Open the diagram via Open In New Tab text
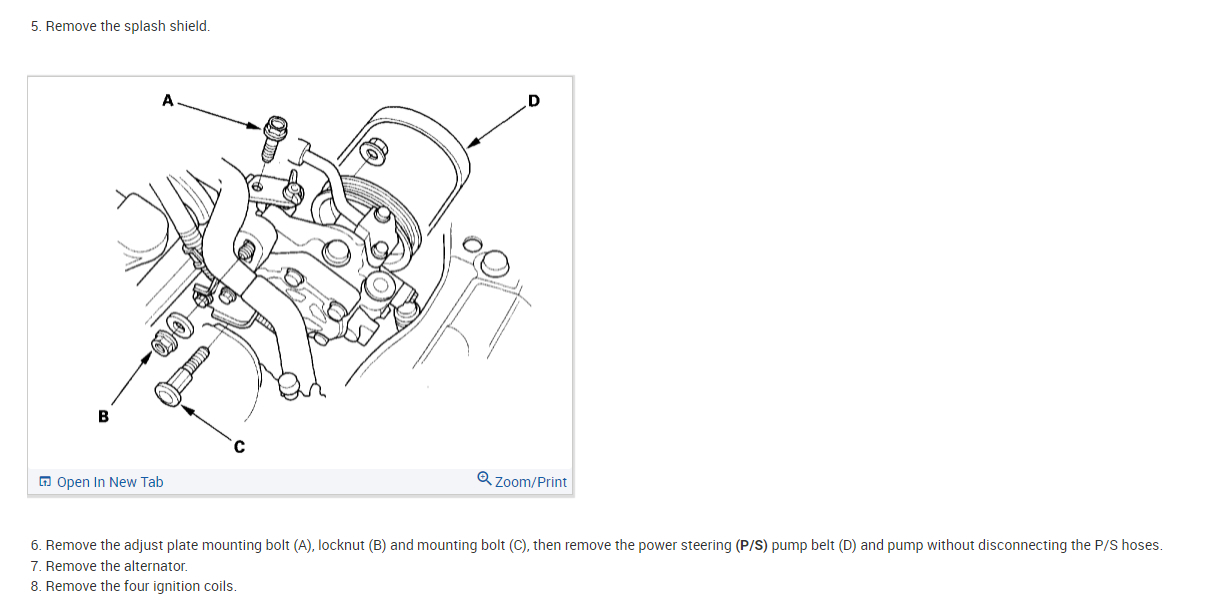 click(x=110, y=482)
